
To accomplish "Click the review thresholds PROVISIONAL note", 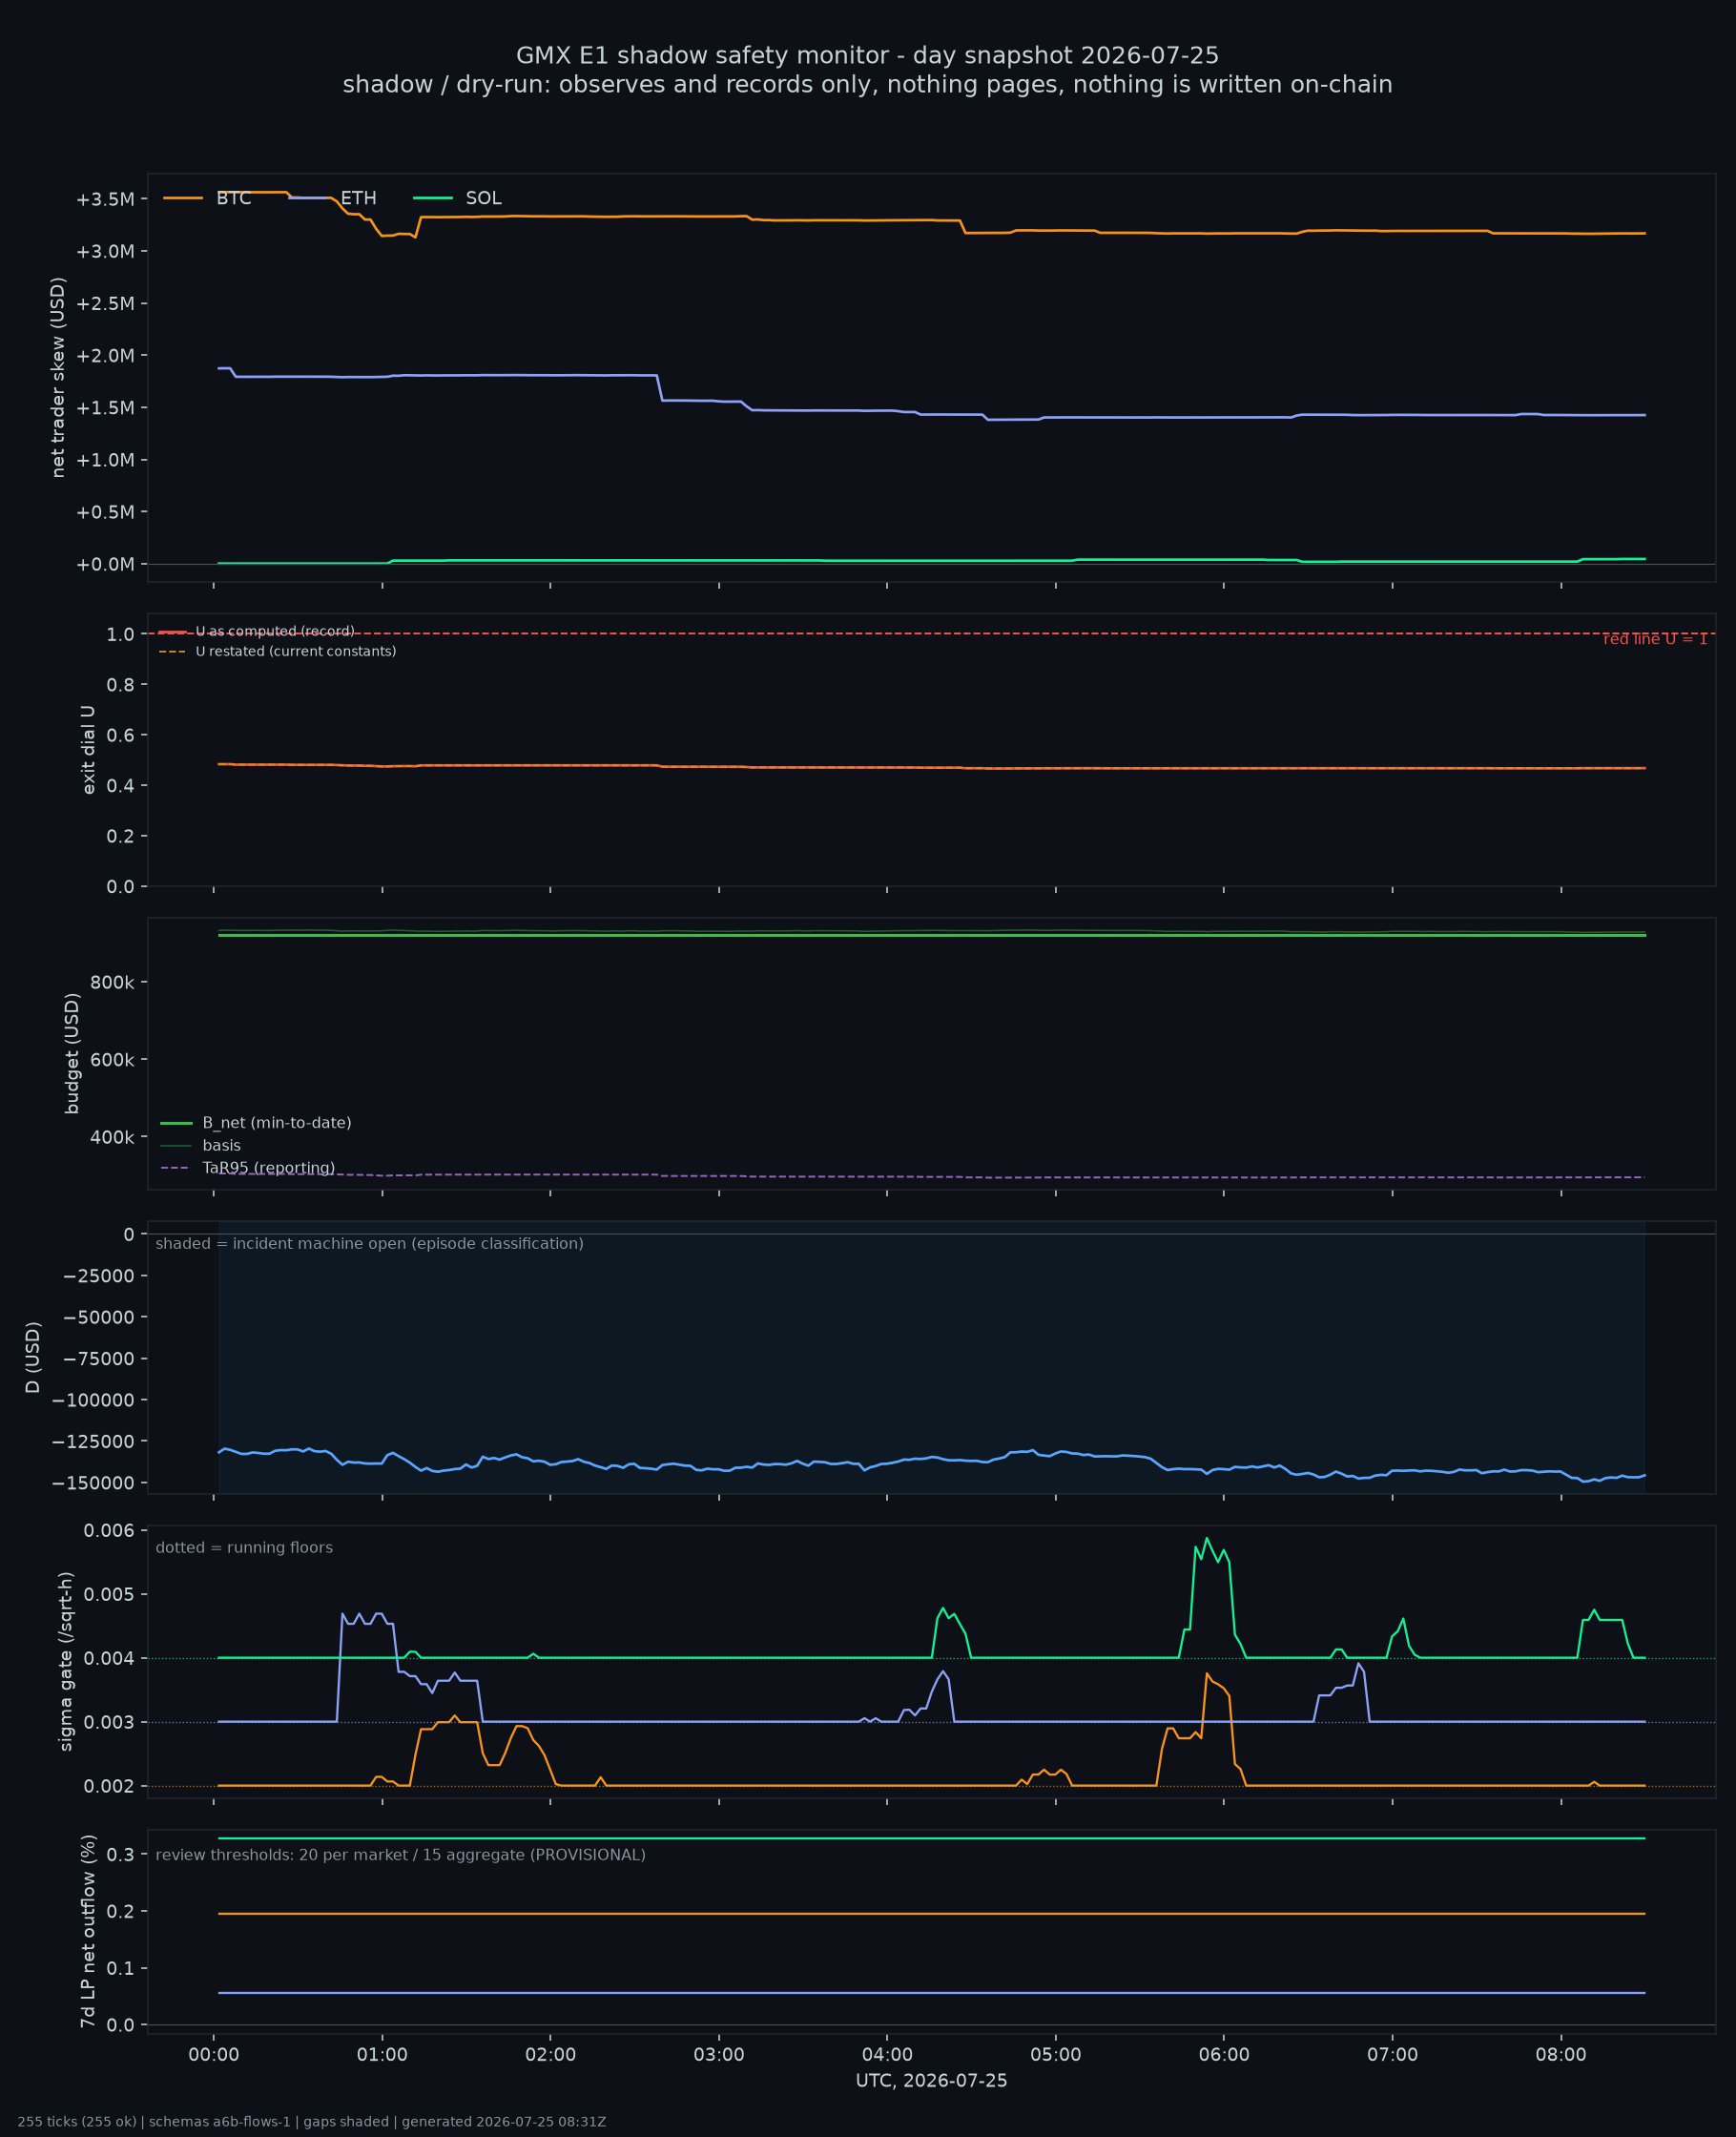I will point(400,1855).
